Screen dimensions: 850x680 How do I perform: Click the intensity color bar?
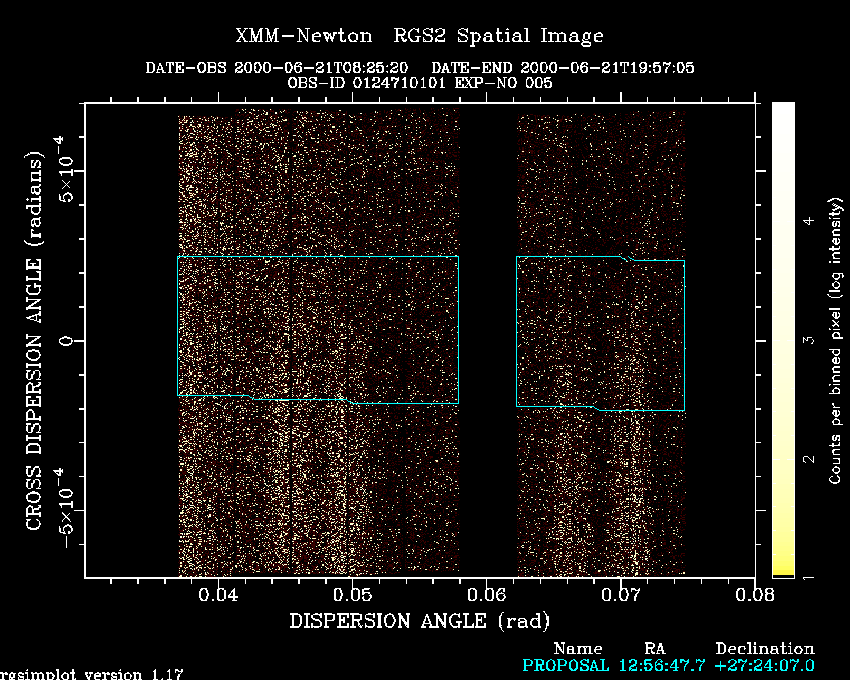[x=783, y=340]
